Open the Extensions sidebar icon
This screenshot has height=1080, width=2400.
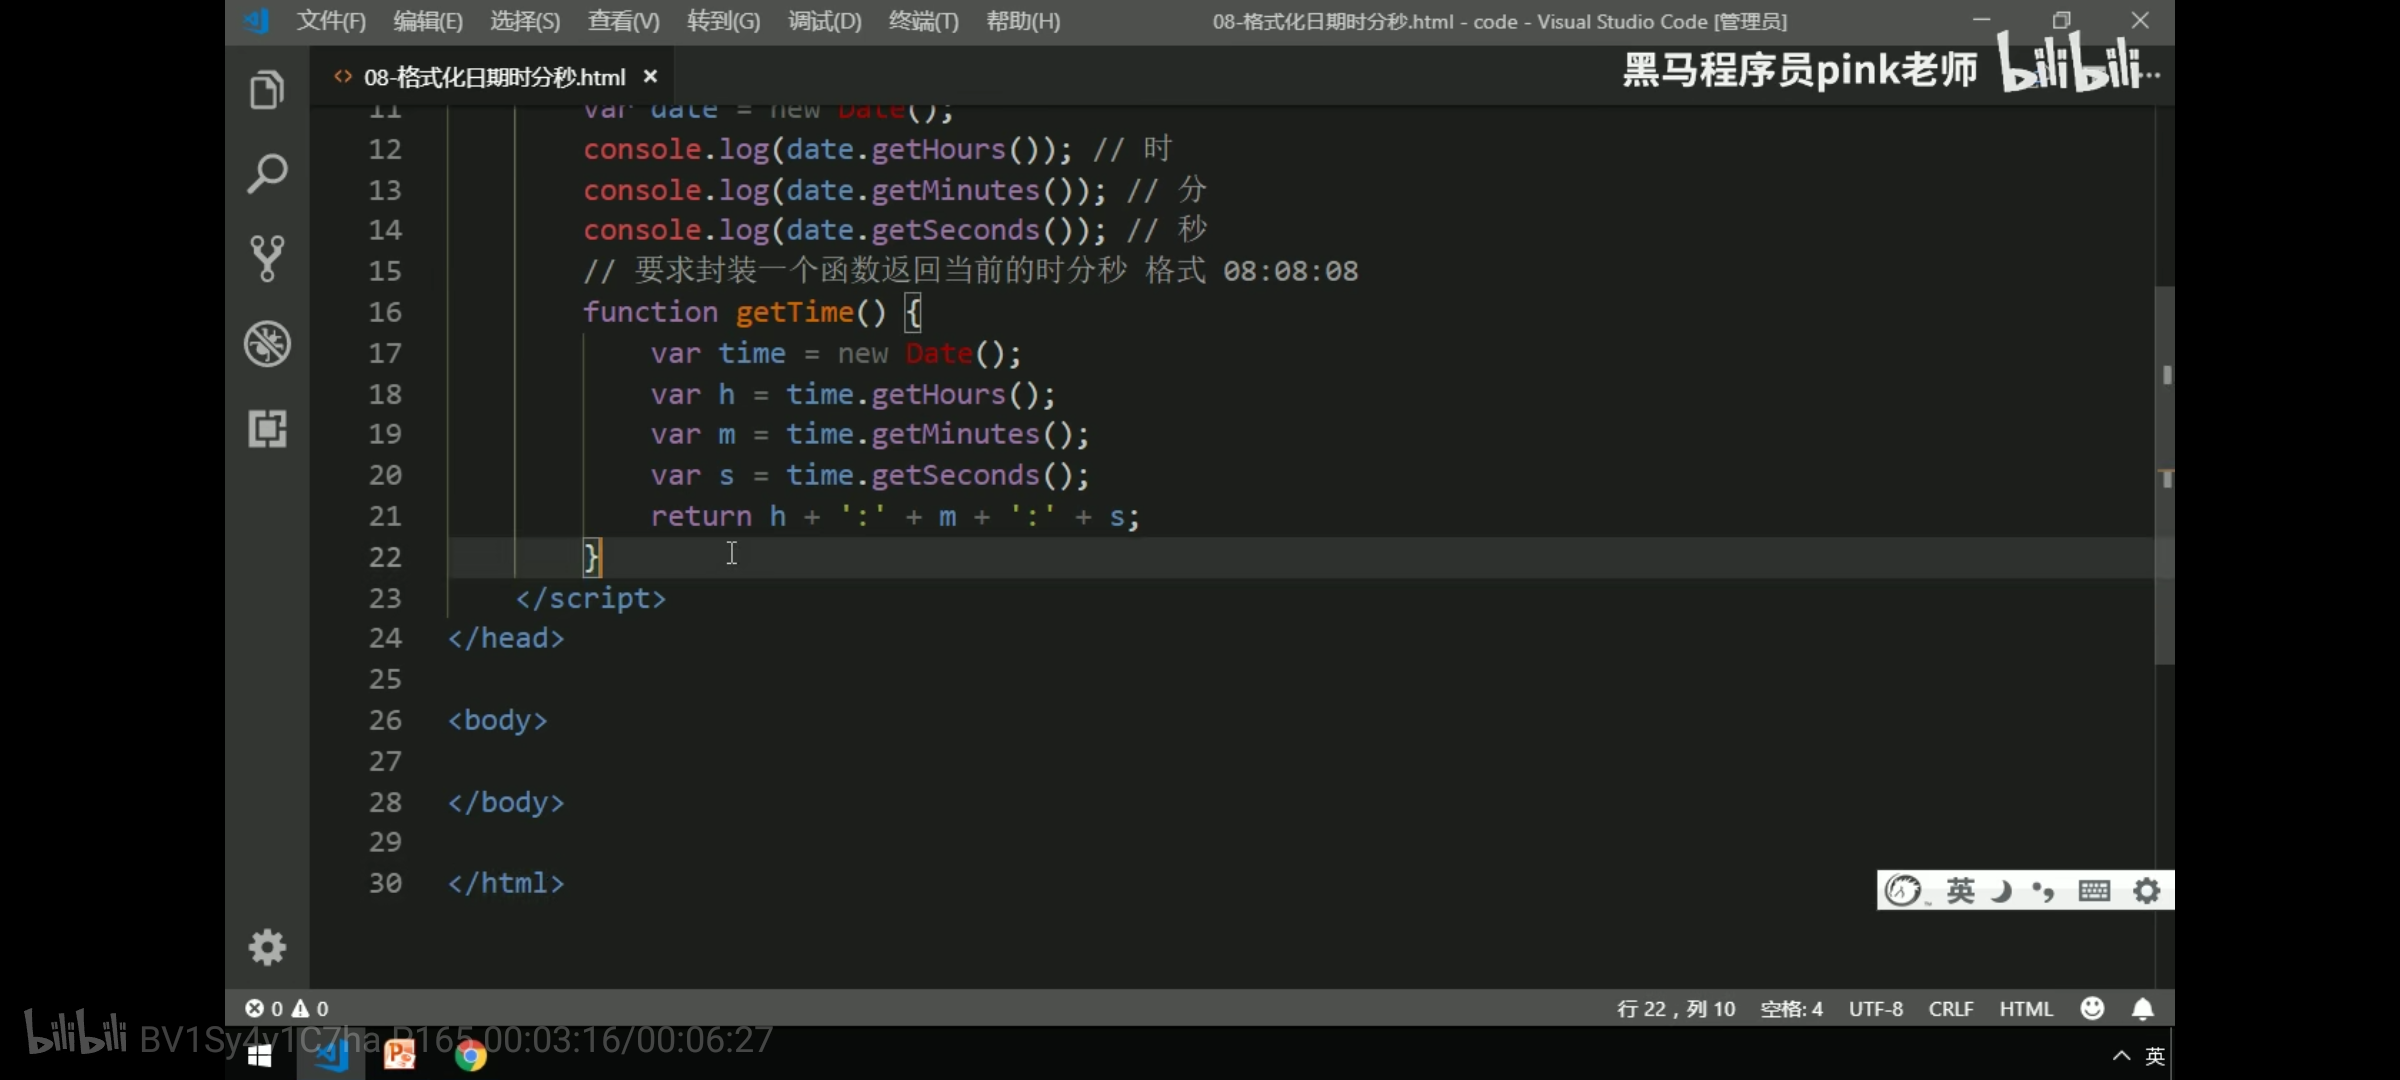(x=267, y=429)
